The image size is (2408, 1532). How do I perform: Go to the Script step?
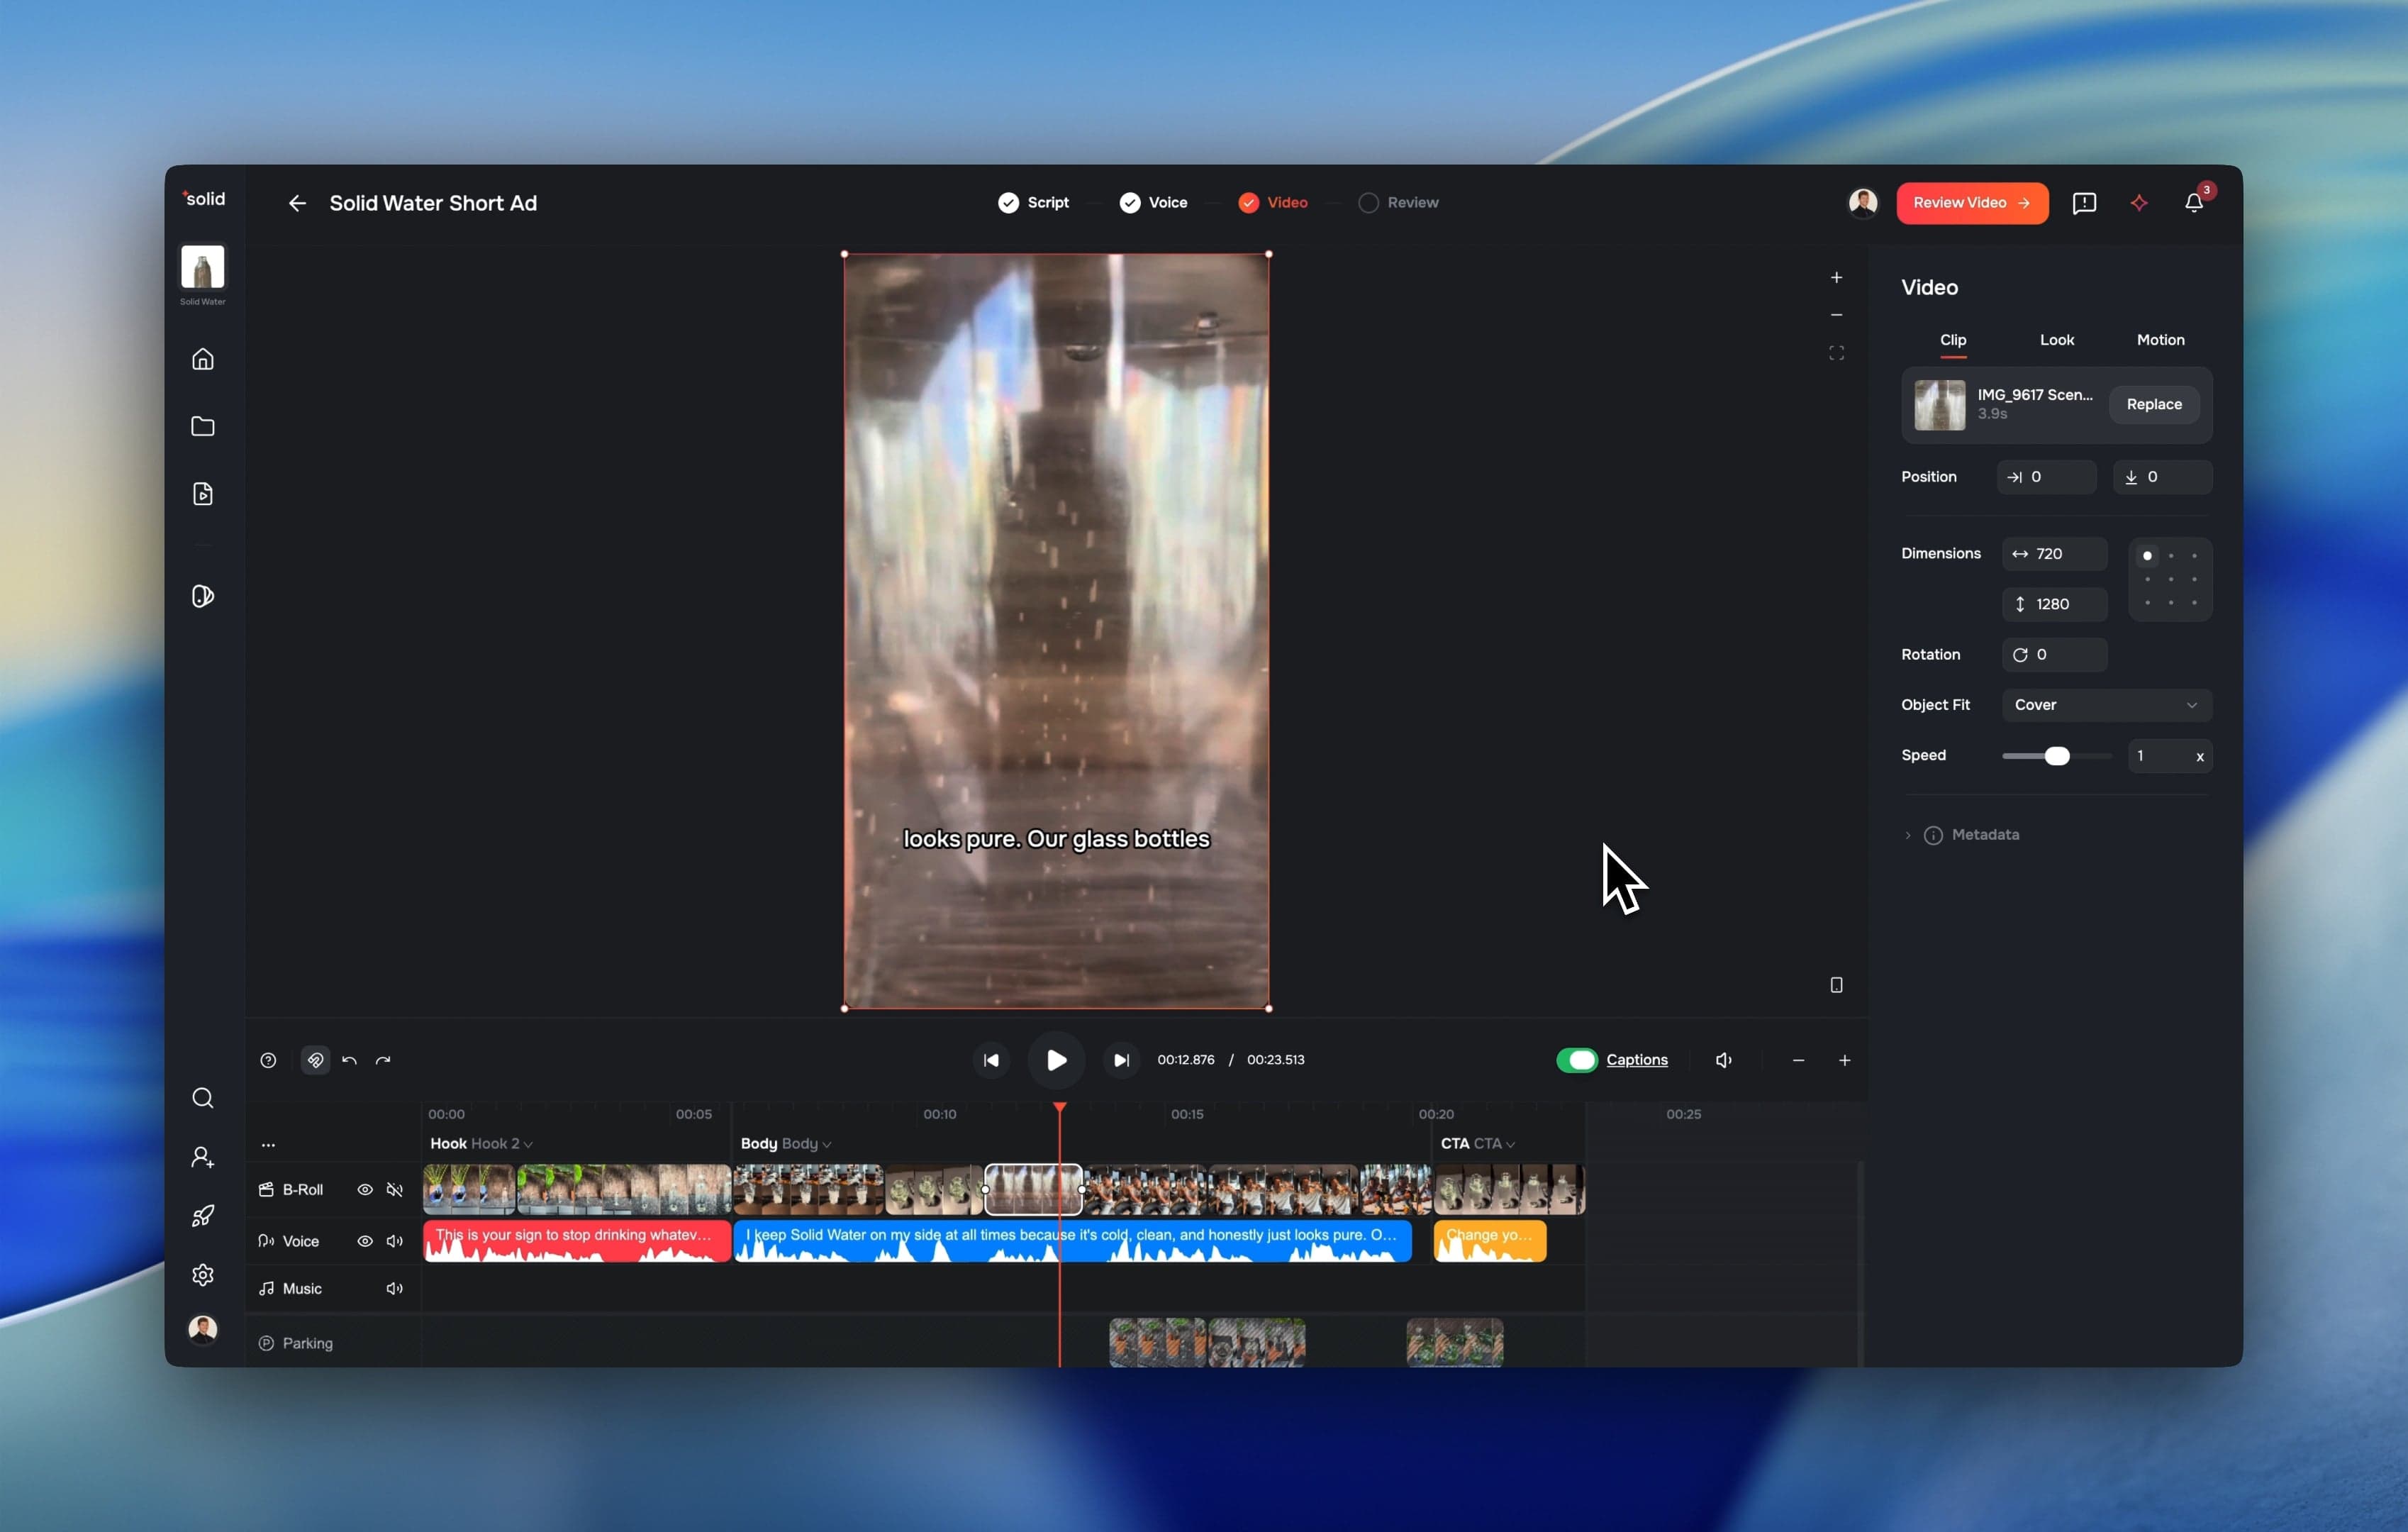(1033, 203)
